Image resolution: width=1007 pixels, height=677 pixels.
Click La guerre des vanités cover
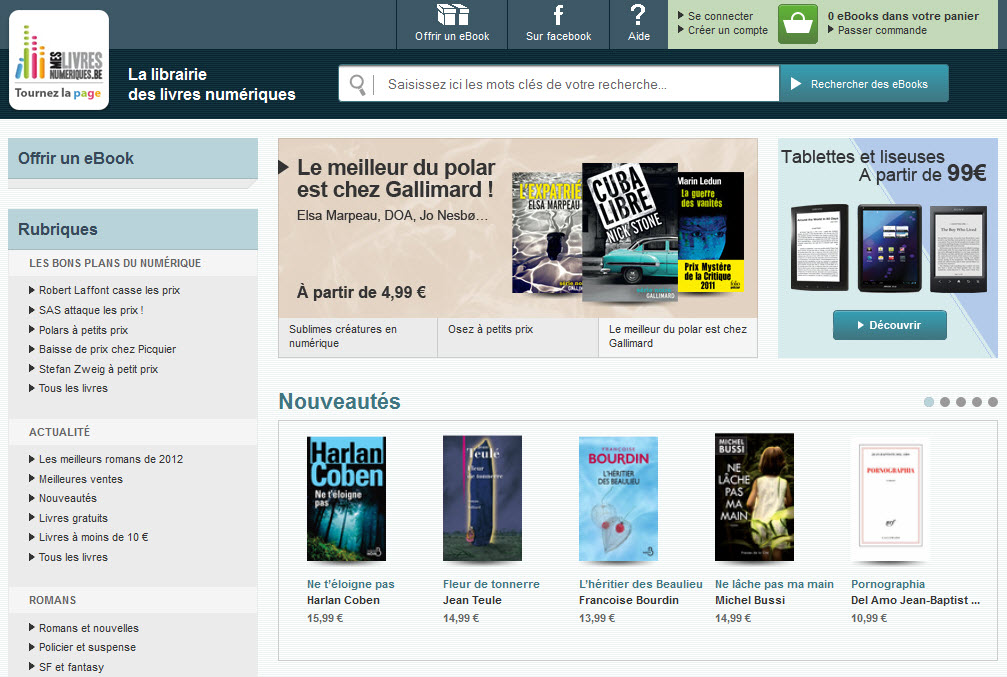711,232
